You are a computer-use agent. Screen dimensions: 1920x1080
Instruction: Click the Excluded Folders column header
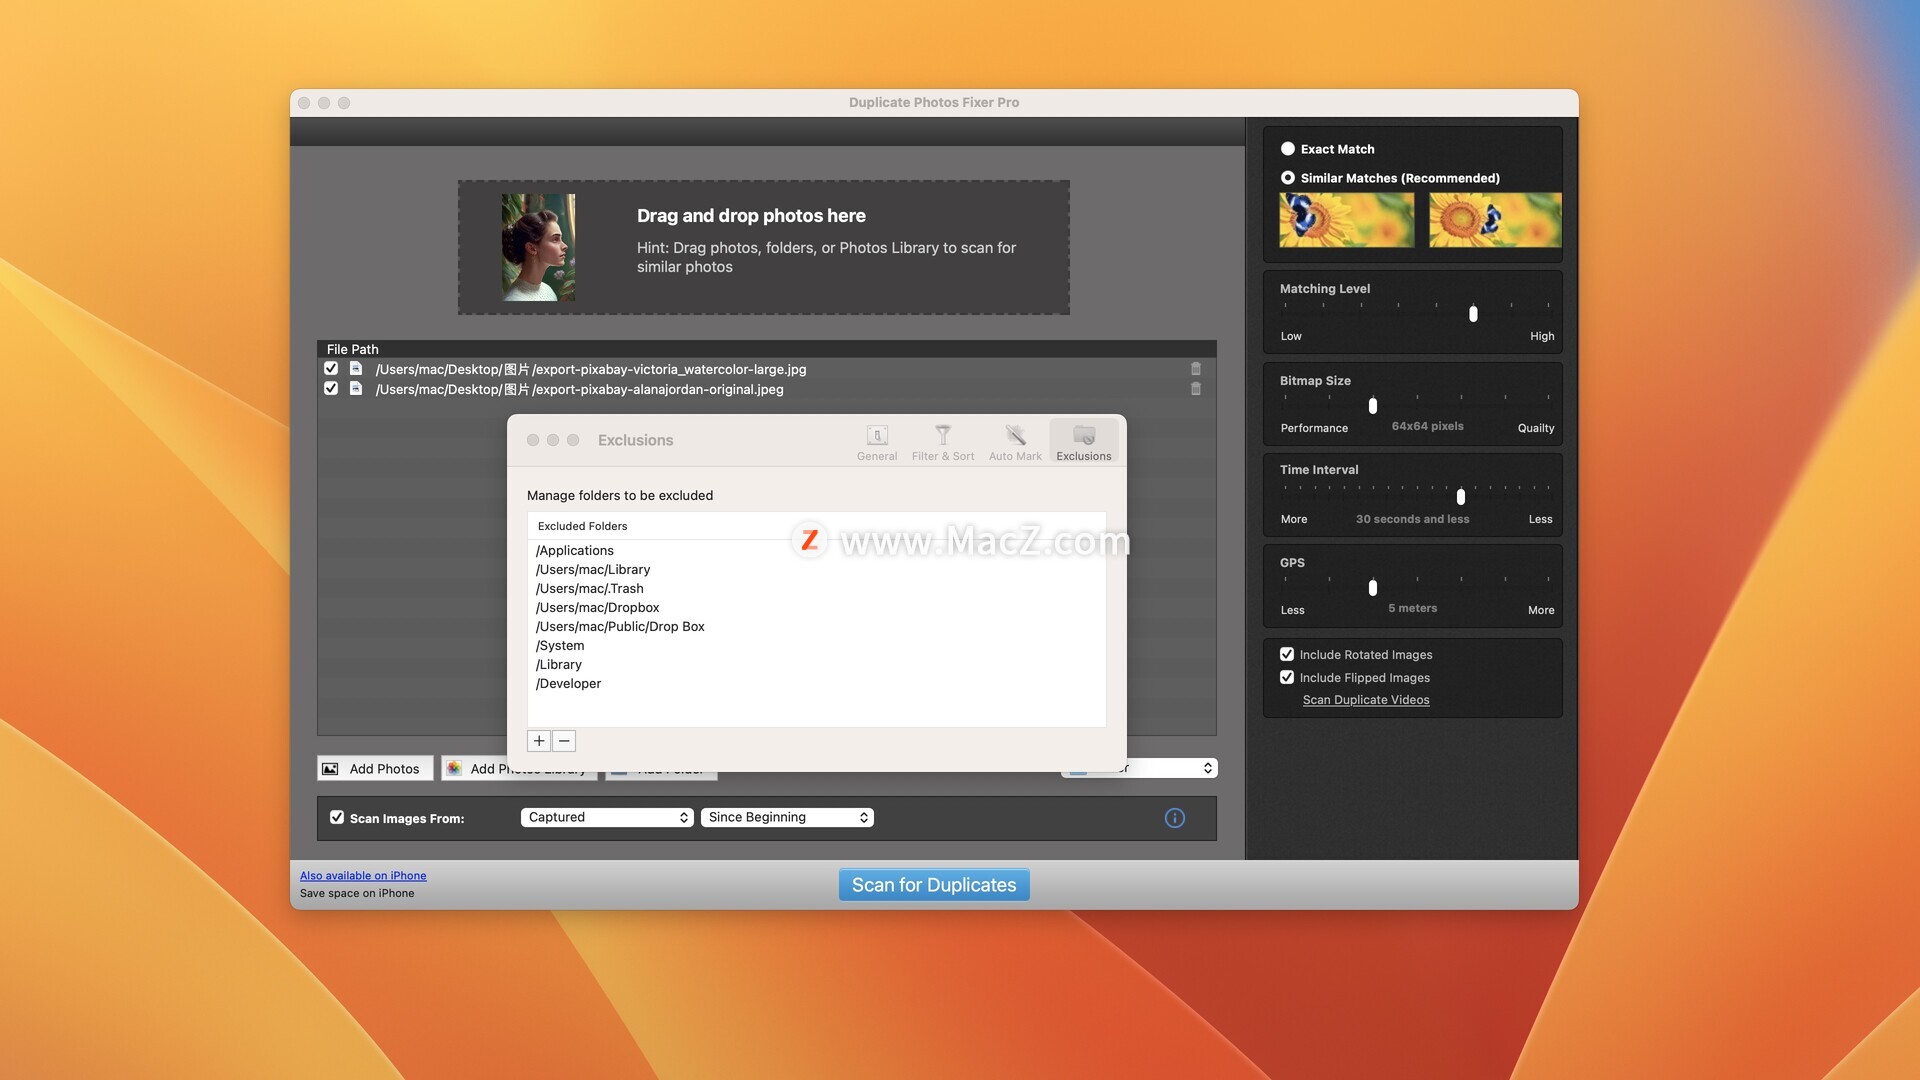[816, 526]
